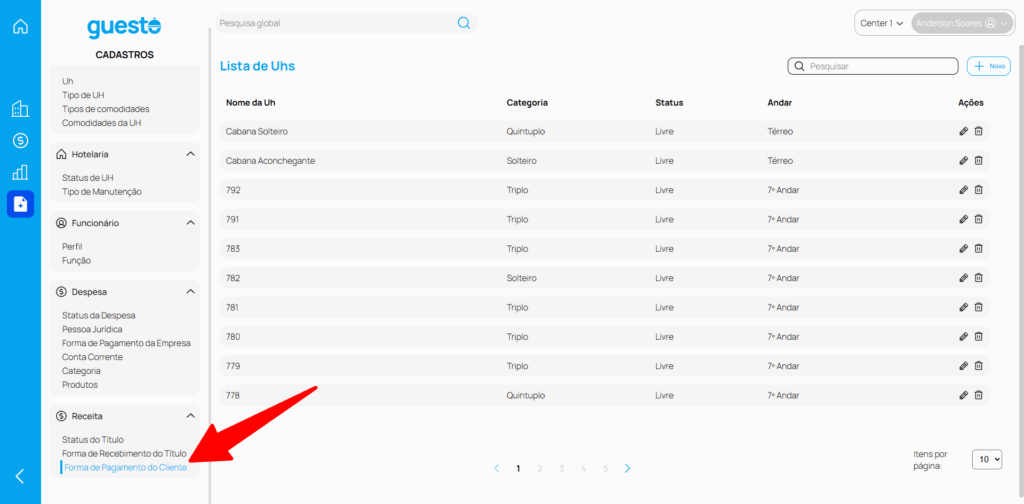Image resolution: width=1024 pixels, height=504 pixels.
Task: Open the dollar finance icon in sidebar
Action: tap(20, 141)
